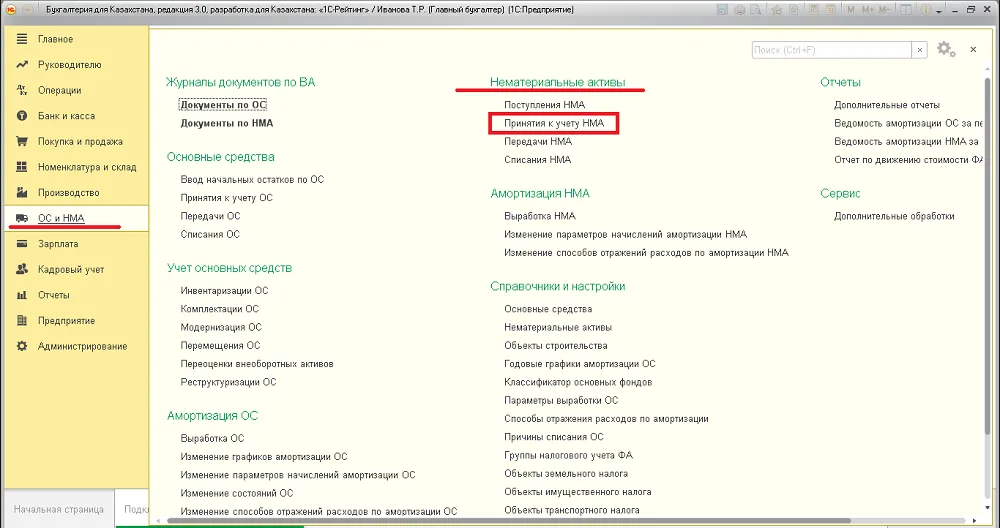Click the Руководителю chart icon in sidebar
The image size is (1000, 528).
point(22,64)
